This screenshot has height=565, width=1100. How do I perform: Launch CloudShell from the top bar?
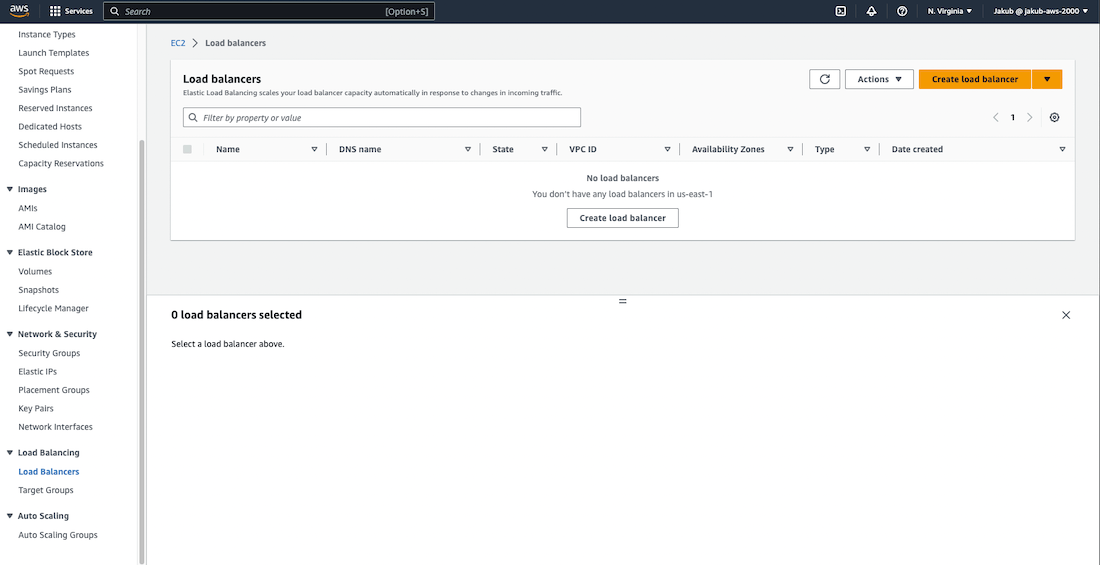[841, 11]
